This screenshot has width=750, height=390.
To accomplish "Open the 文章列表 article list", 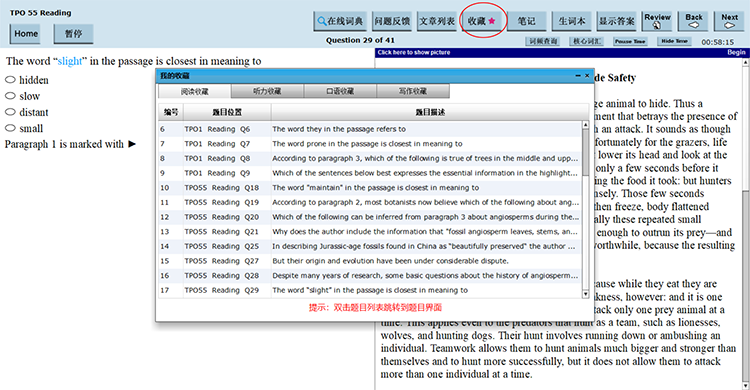I will [x=437, y=21].
